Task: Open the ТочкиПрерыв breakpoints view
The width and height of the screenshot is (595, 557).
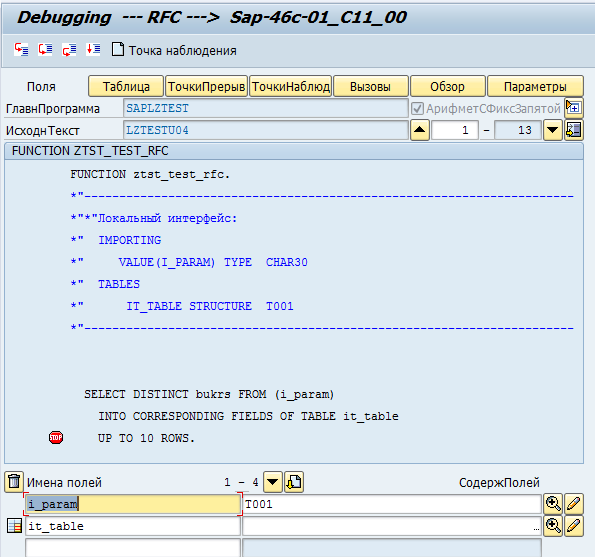Action: pyautogui.click(x=206, y=87)
